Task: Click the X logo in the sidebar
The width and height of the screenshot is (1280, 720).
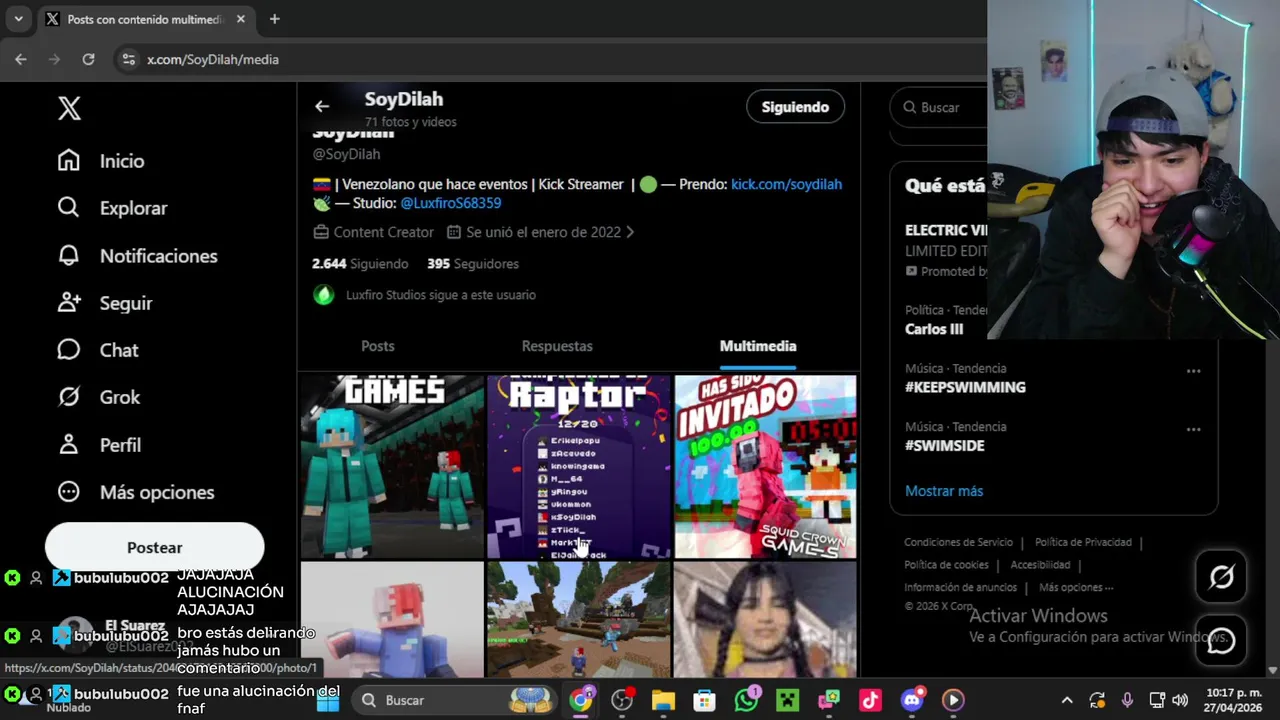Action: pyautogui.click(x=69, y=108)
